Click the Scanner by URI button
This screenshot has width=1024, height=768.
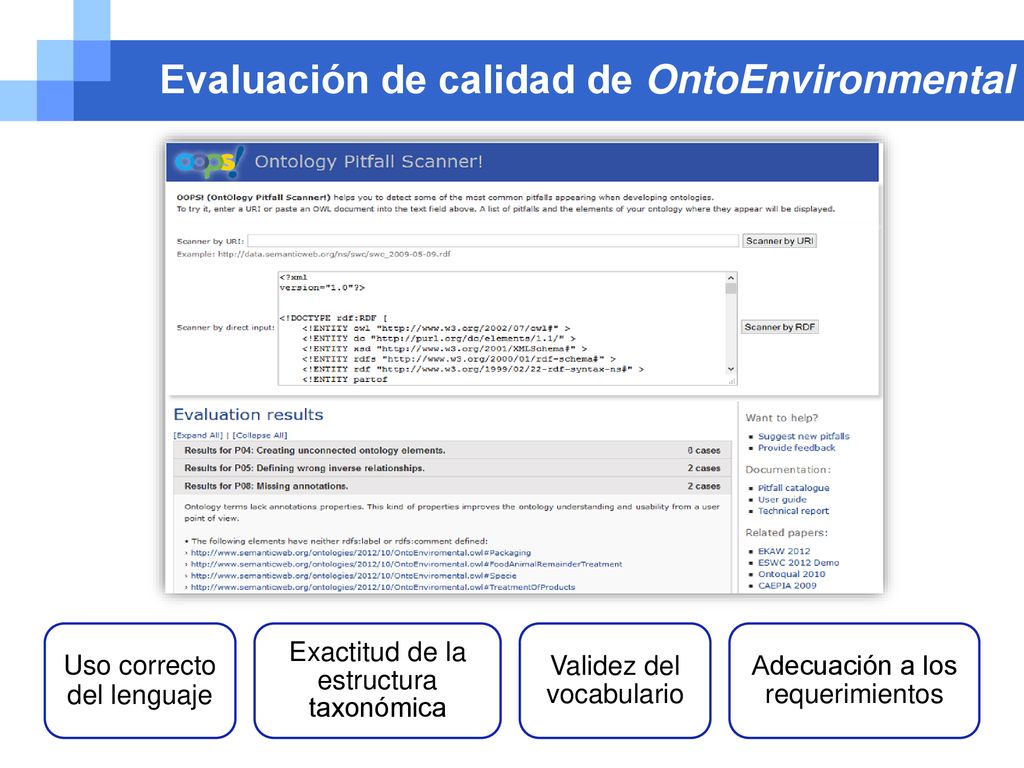click(x=779, y=241)
